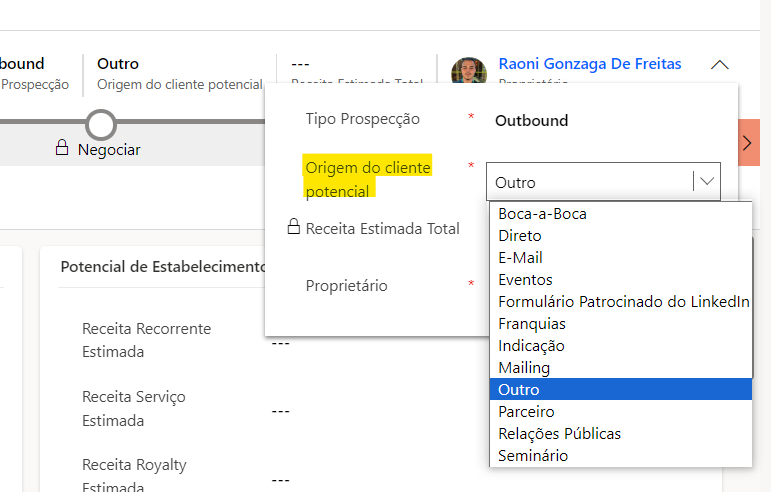Select E-Mail as lead source

520,258
